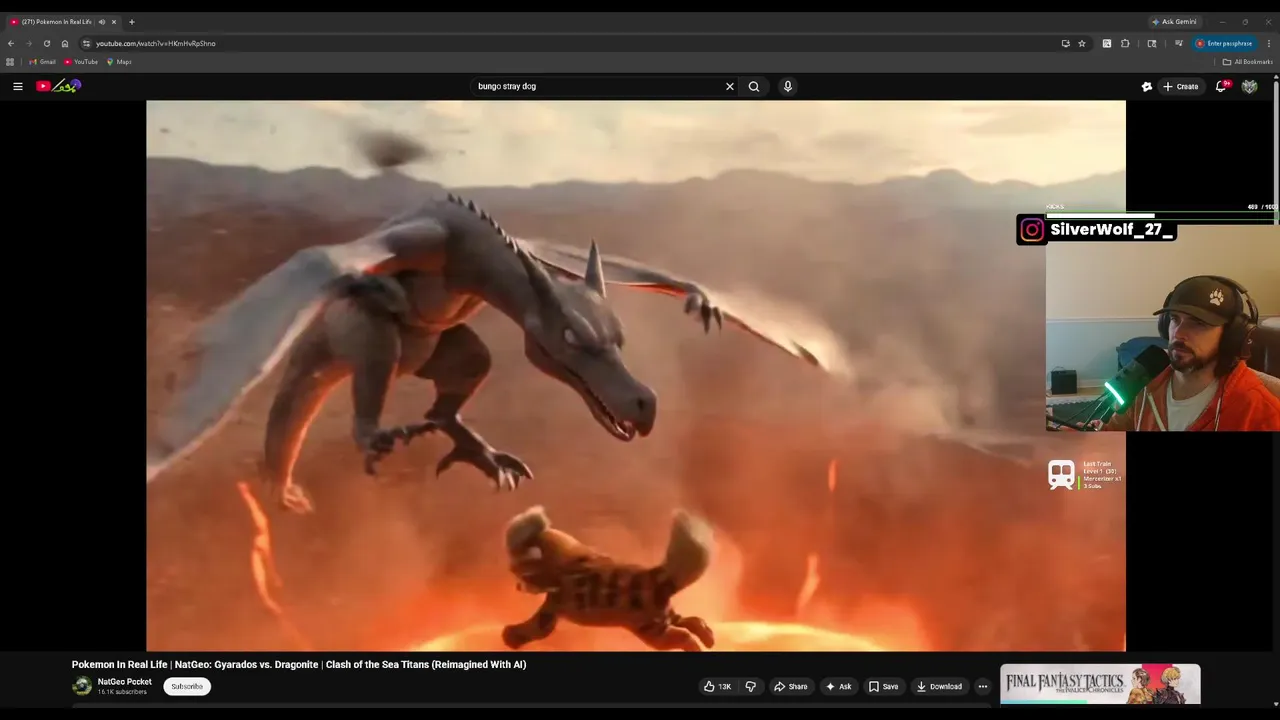Open media controls toolbar icon
1280x720 pixels.
[1179, 43]
